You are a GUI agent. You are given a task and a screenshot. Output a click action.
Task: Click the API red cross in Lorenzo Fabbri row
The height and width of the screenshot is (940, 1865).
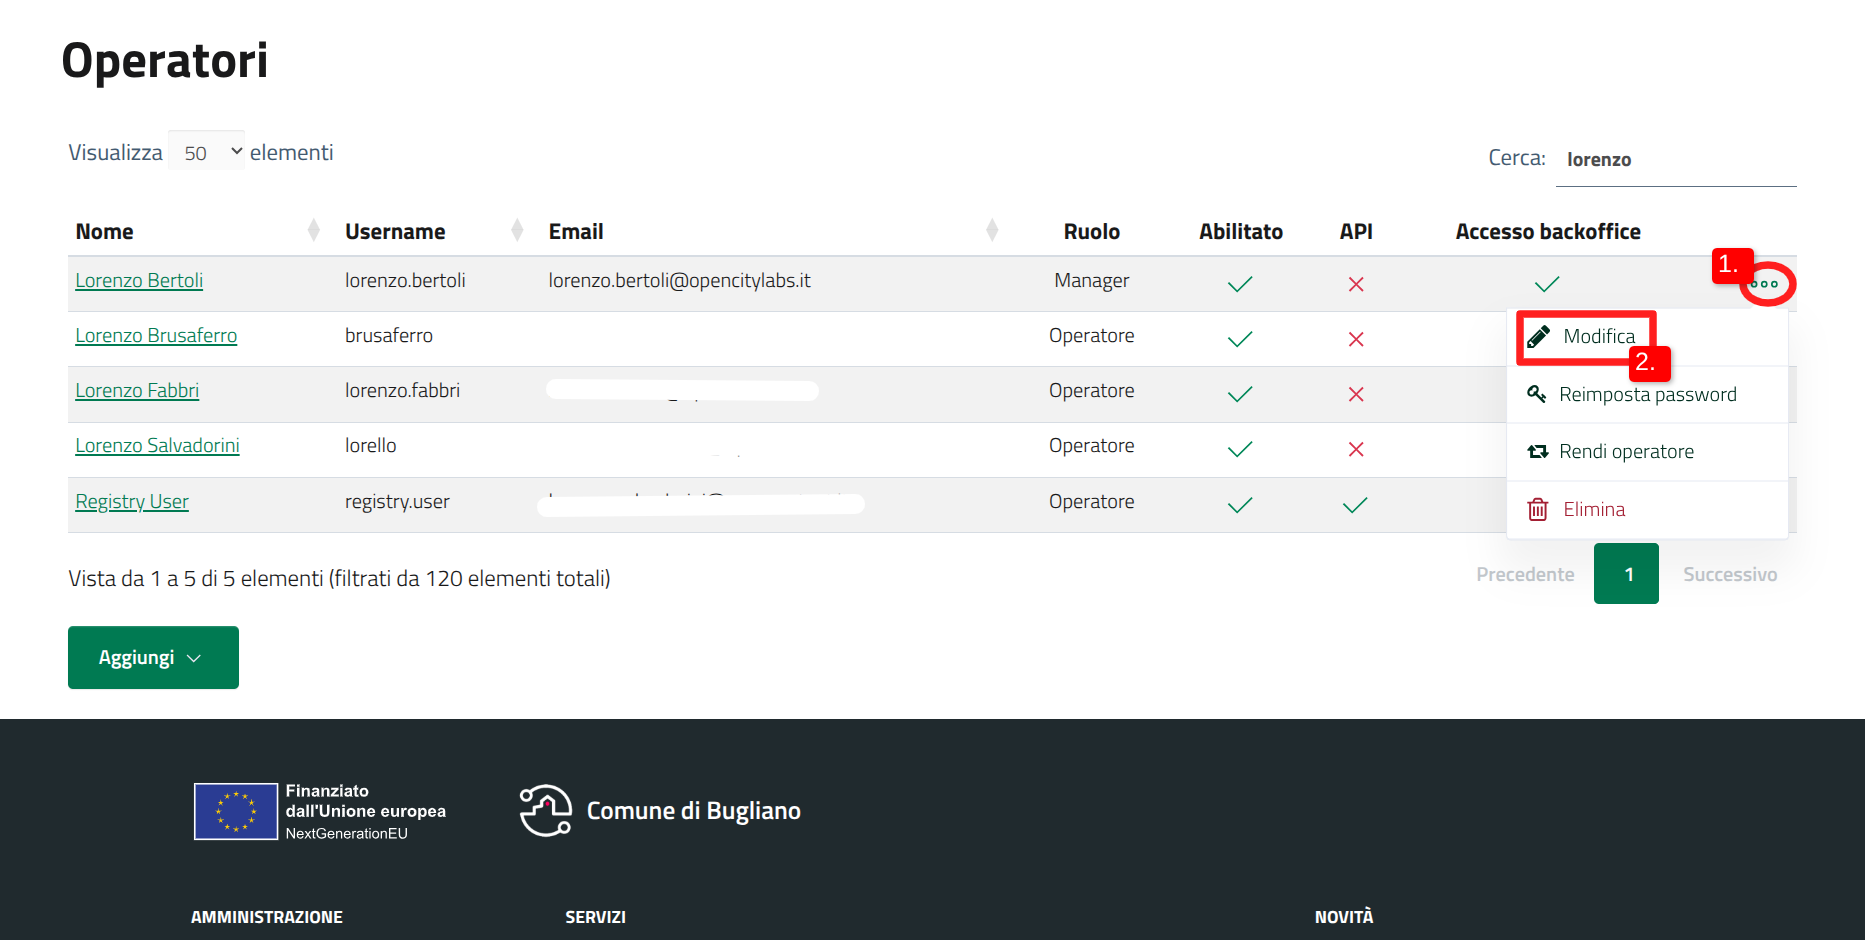coord(1356,394)
